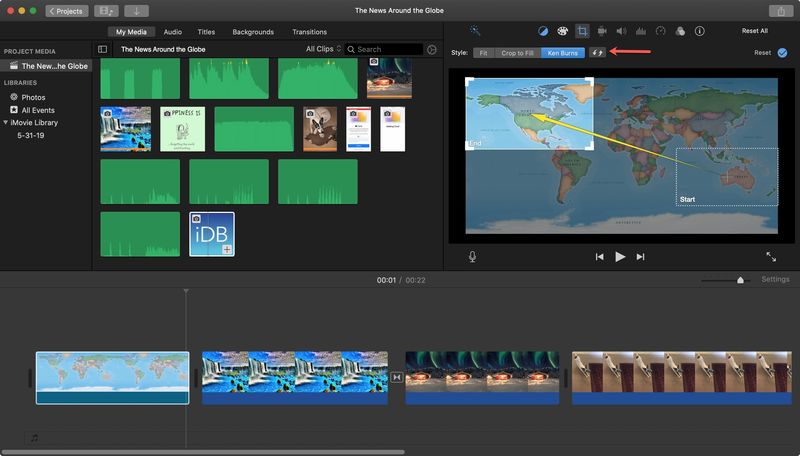The width and height of the screenshot is (800, 456).
Task: Select the Fit crop style
Action: click(484, 53)
